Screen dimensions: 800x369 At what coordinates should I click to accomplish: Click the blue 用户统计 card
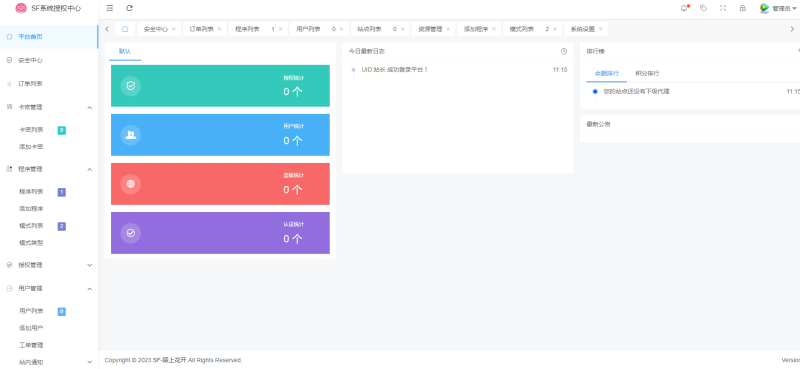pyautogui.click(x=220, y=135)
